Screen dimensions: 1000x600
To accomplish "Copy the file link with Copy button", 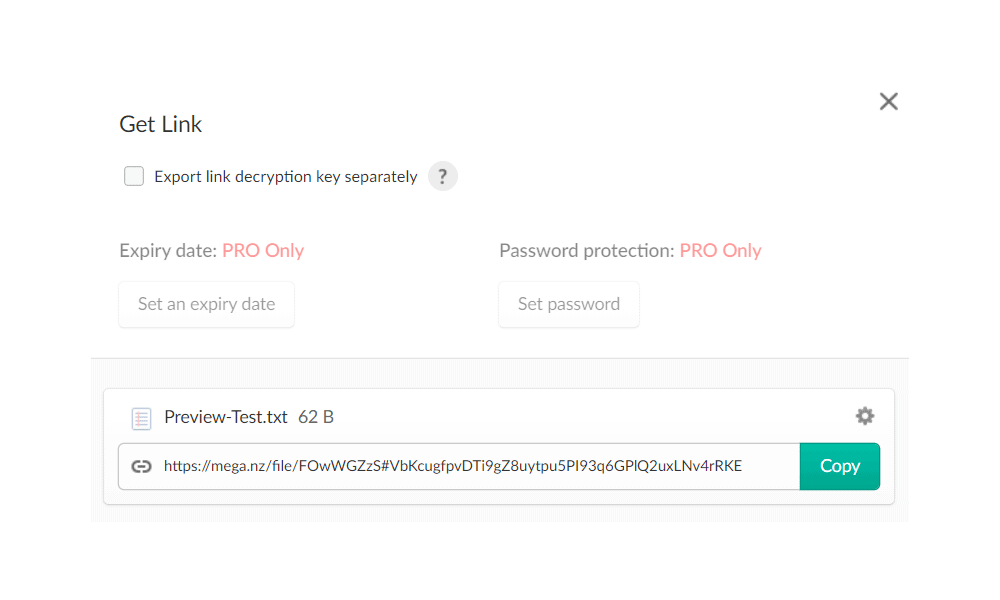I will tap(839, 466).
